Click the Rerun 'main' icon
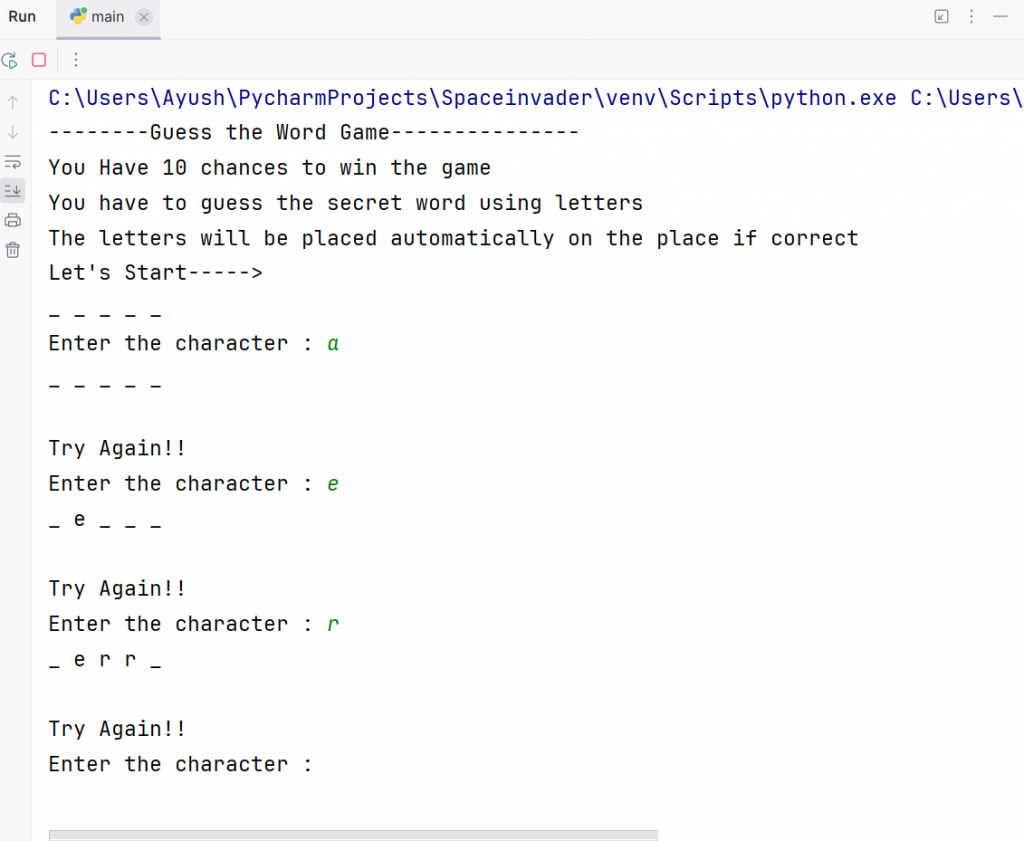This screenshot has height=841, width=1024. (x=9, y=61)
